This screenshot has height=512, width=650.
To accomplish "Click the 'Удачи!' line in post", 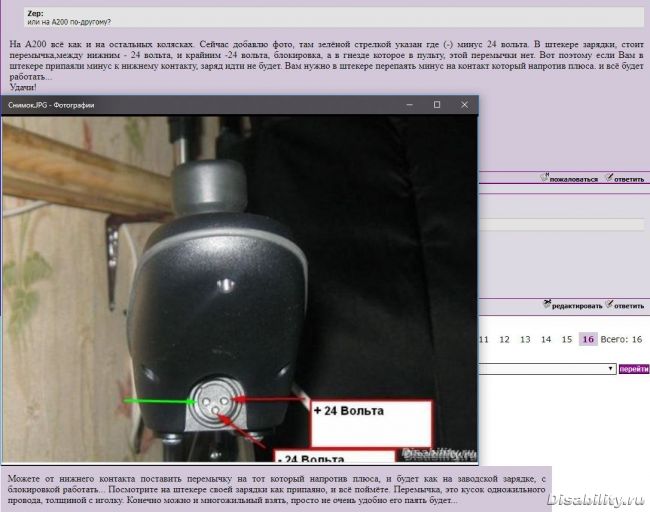I will [23, 87].
